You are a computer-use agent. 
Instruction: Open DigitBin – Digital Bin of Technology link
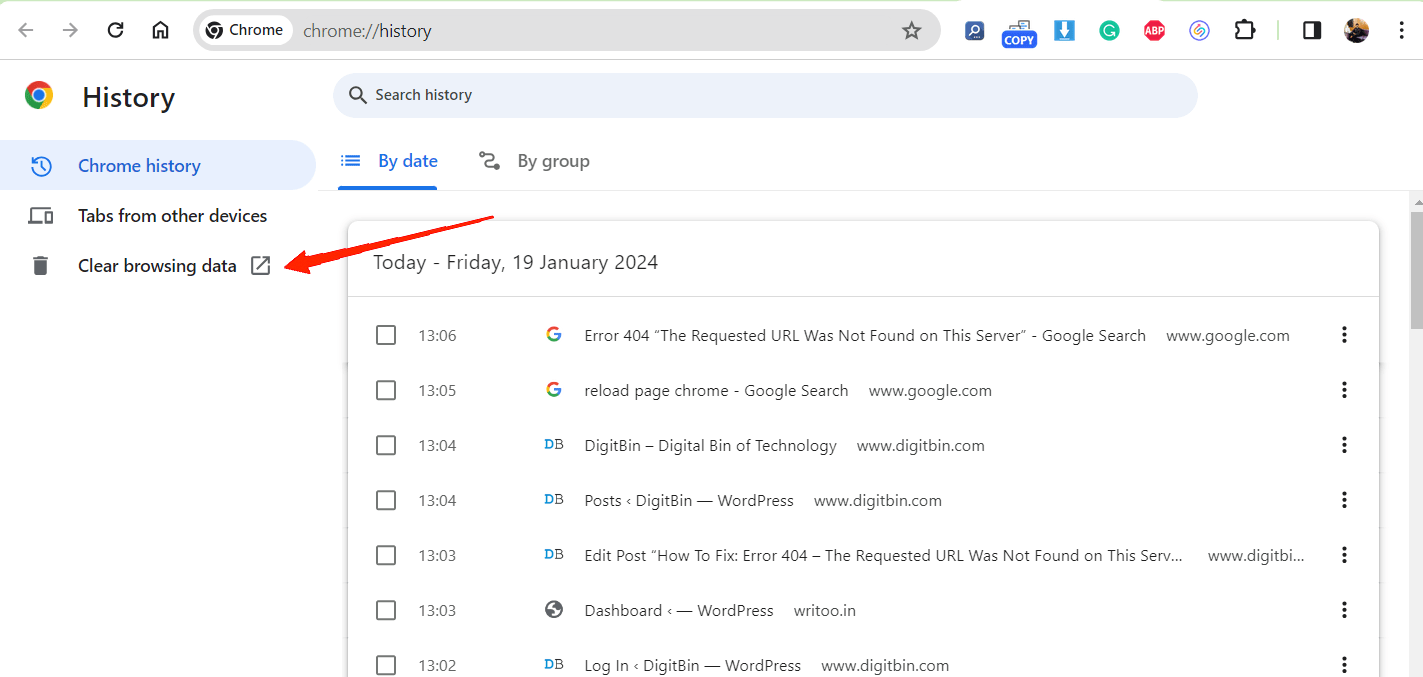[710, 446]
